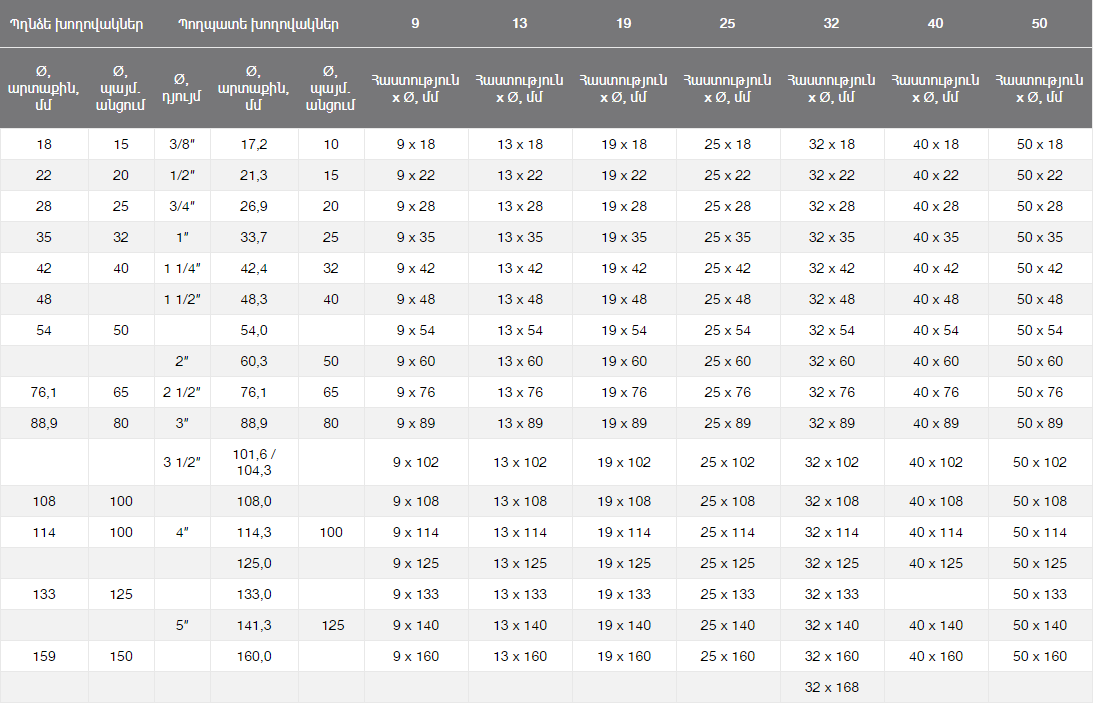Click the "25 x 60" cell
Screen dimensions: 1094x705
pyautogui.click(x=728, y=361)
